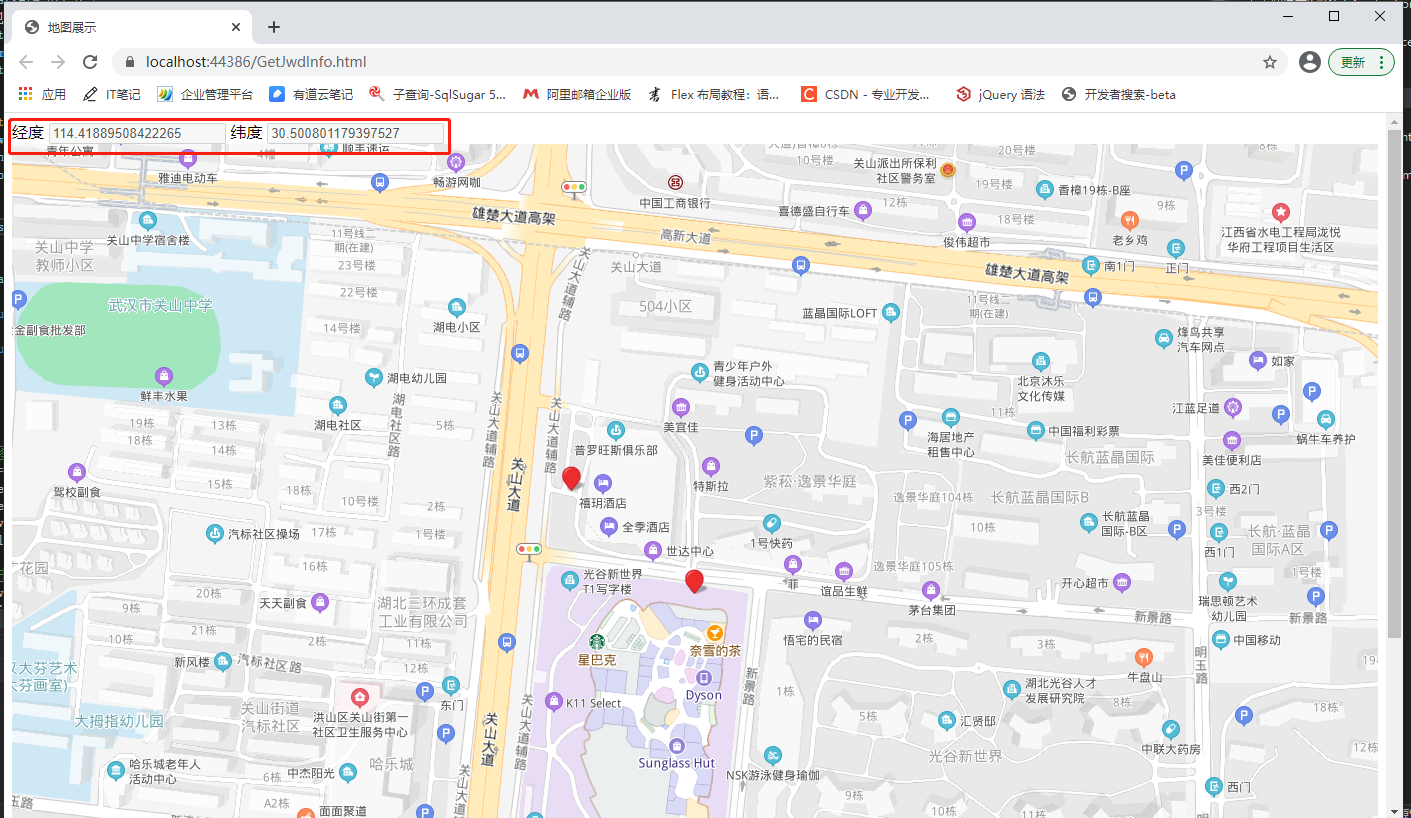Viewport: 1411px width, 818px height.
Task: Click the 美宜佳 store icon
Action: [x=680, y=407]
